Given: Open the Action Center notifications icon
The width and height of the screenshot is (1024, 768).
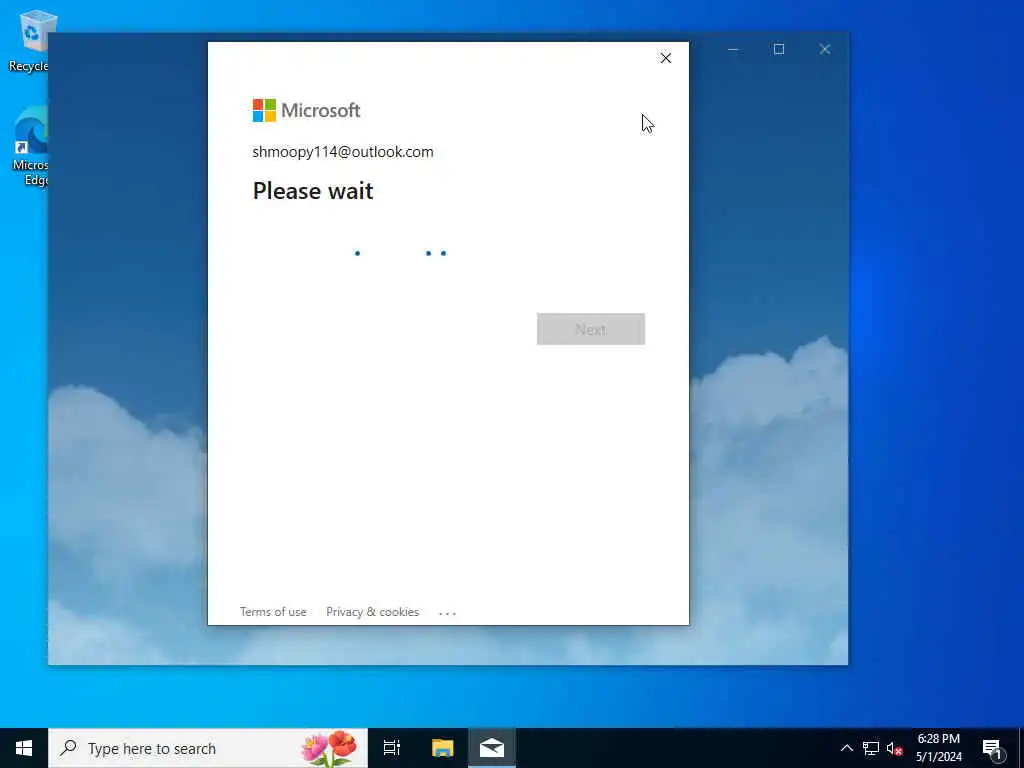Looking at the screenshot, I should pyautogui.click(x=993, y=749).
